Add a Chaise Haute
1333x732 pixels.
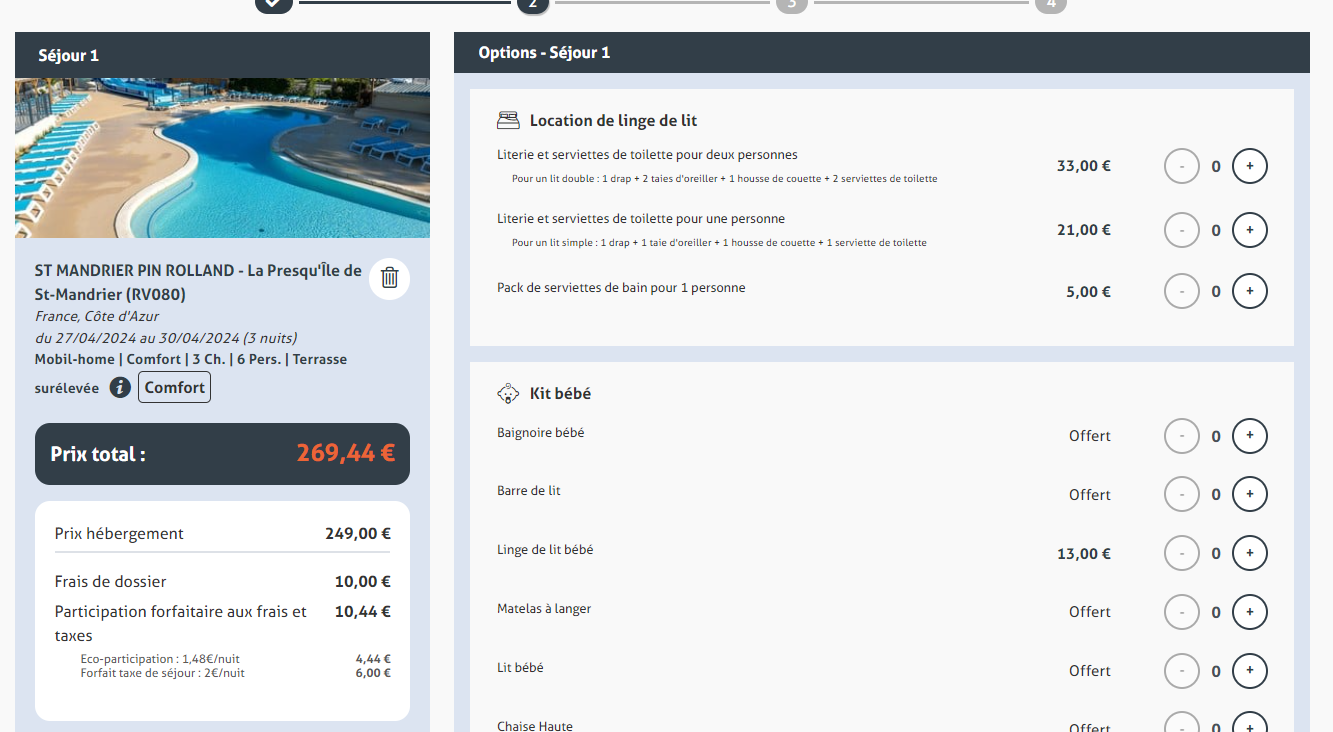click(1249, 724)
